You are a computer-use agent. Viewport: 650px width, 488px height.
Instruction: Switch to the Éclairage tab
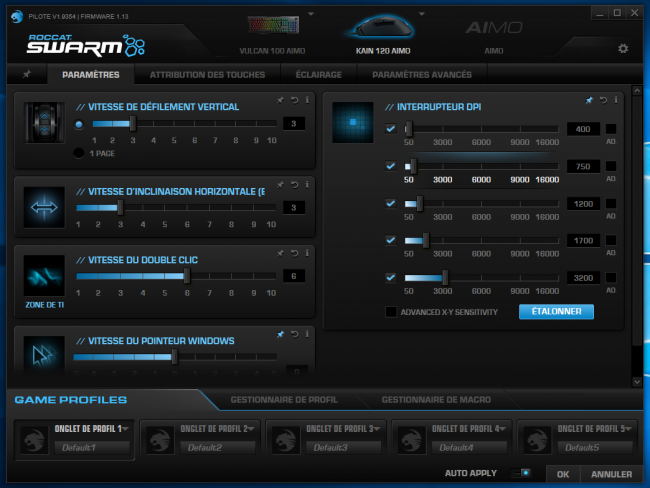(318, 75)
